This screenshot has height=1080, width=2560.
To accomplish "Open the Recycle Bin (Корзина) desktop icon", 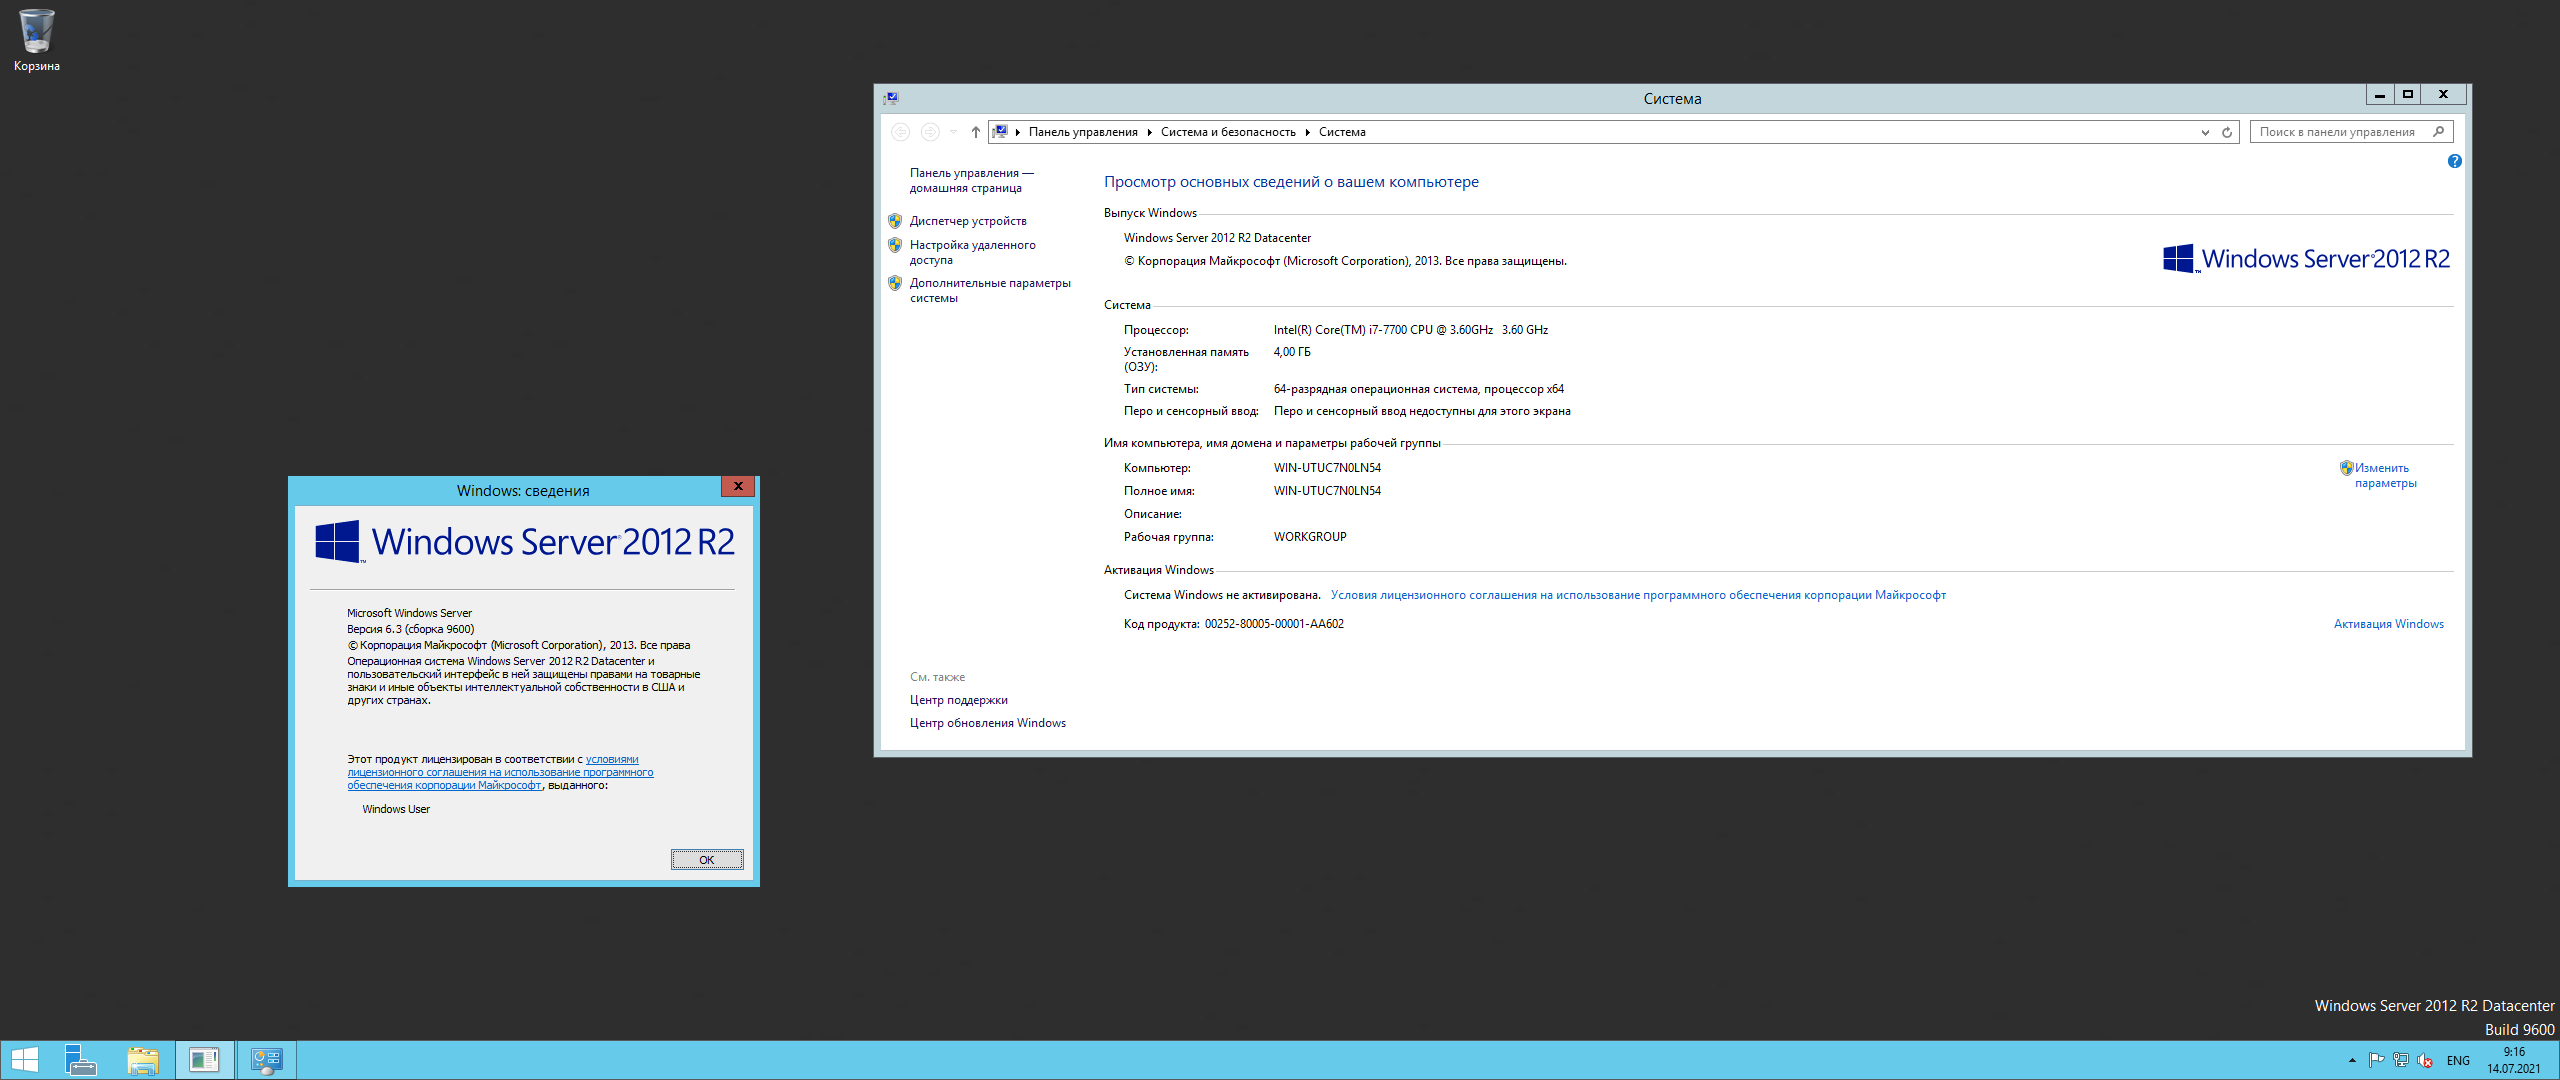I will point(37,40).
